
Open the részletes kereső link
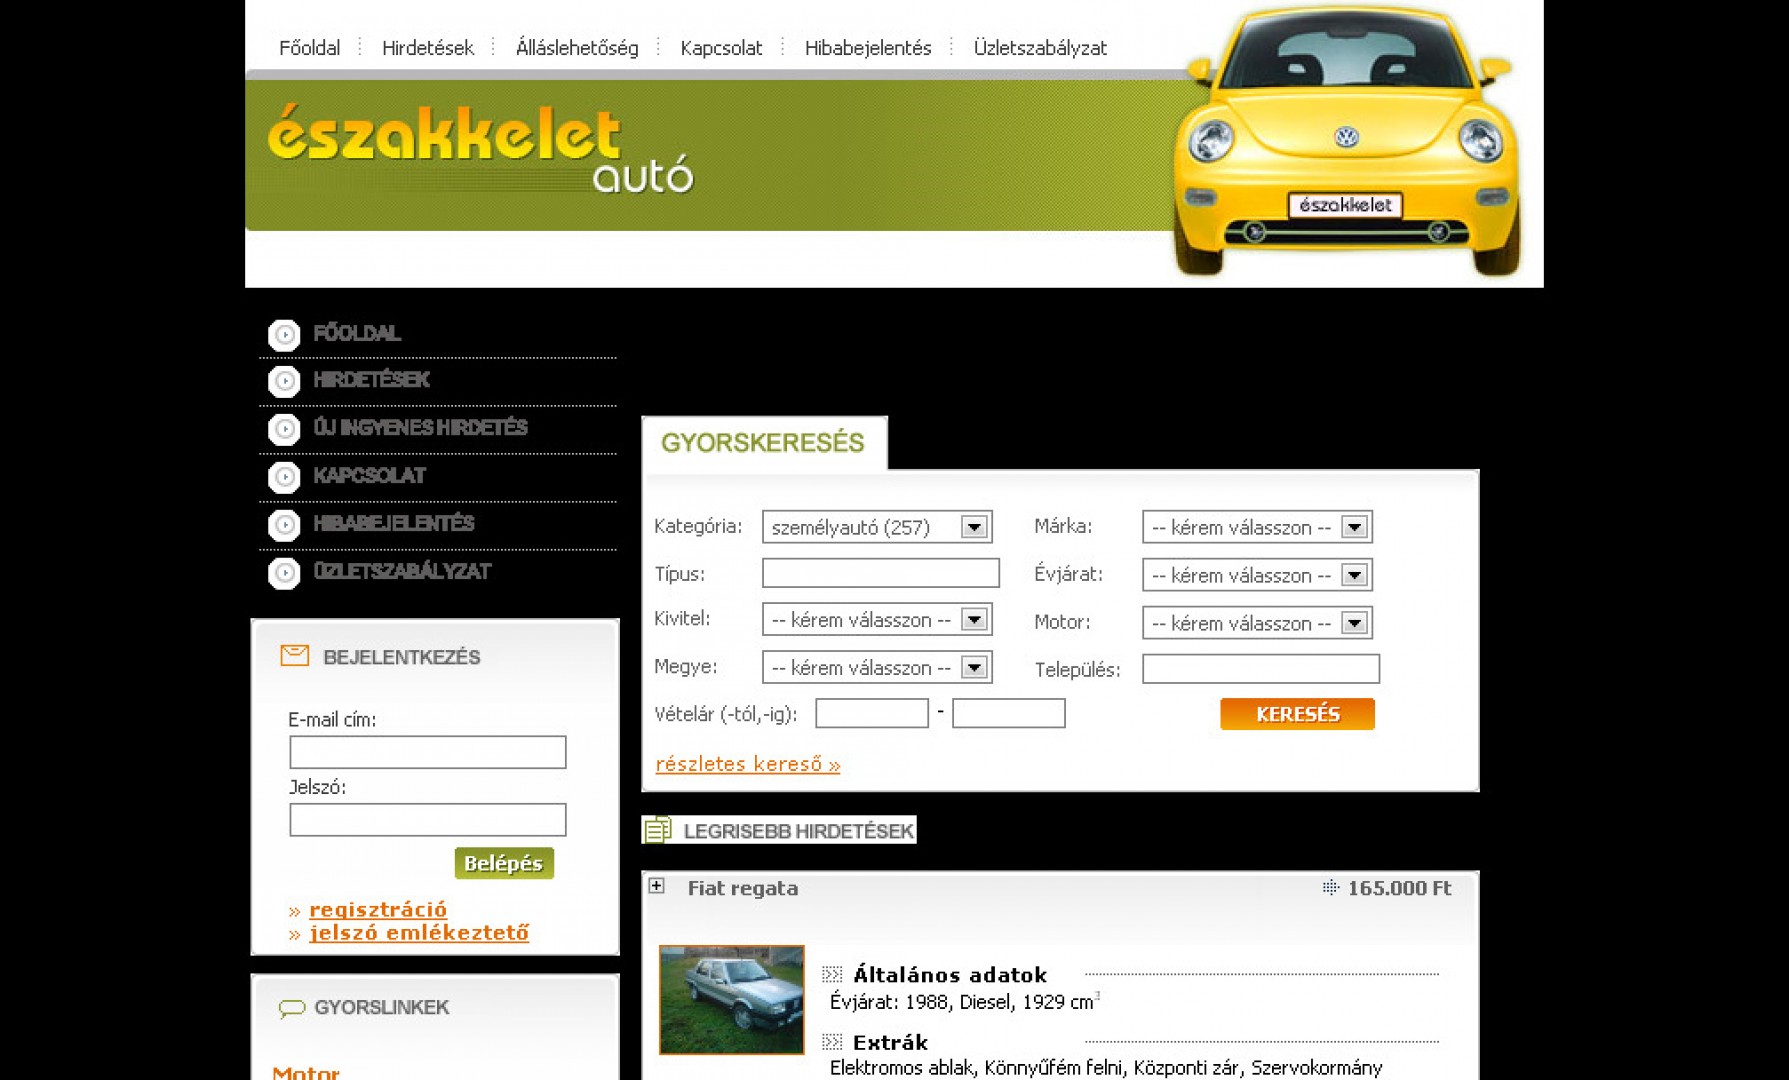click(748, 764)
